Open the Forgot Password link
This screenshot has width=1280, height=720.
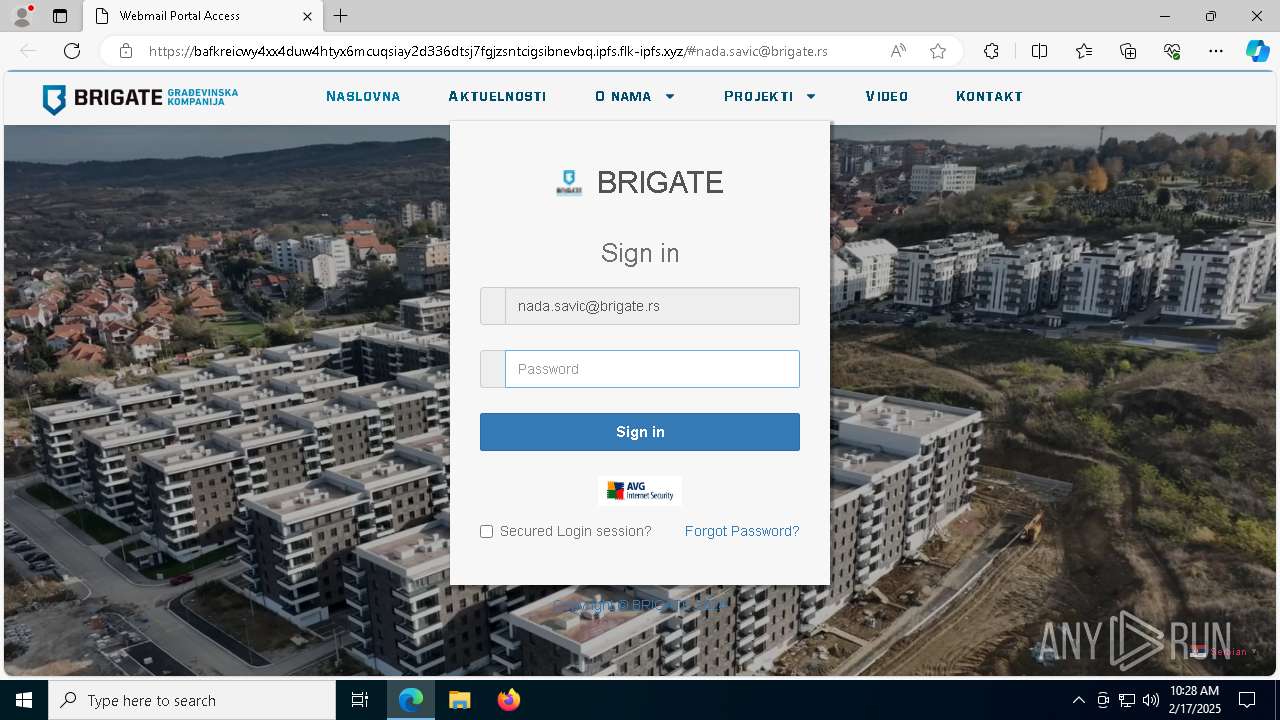(x=742, y=531)
